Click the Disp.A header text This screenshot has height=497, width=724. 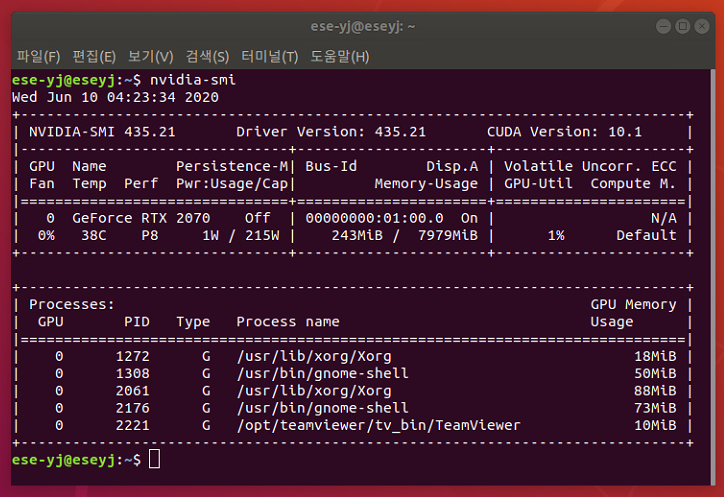tap(452, 166)
